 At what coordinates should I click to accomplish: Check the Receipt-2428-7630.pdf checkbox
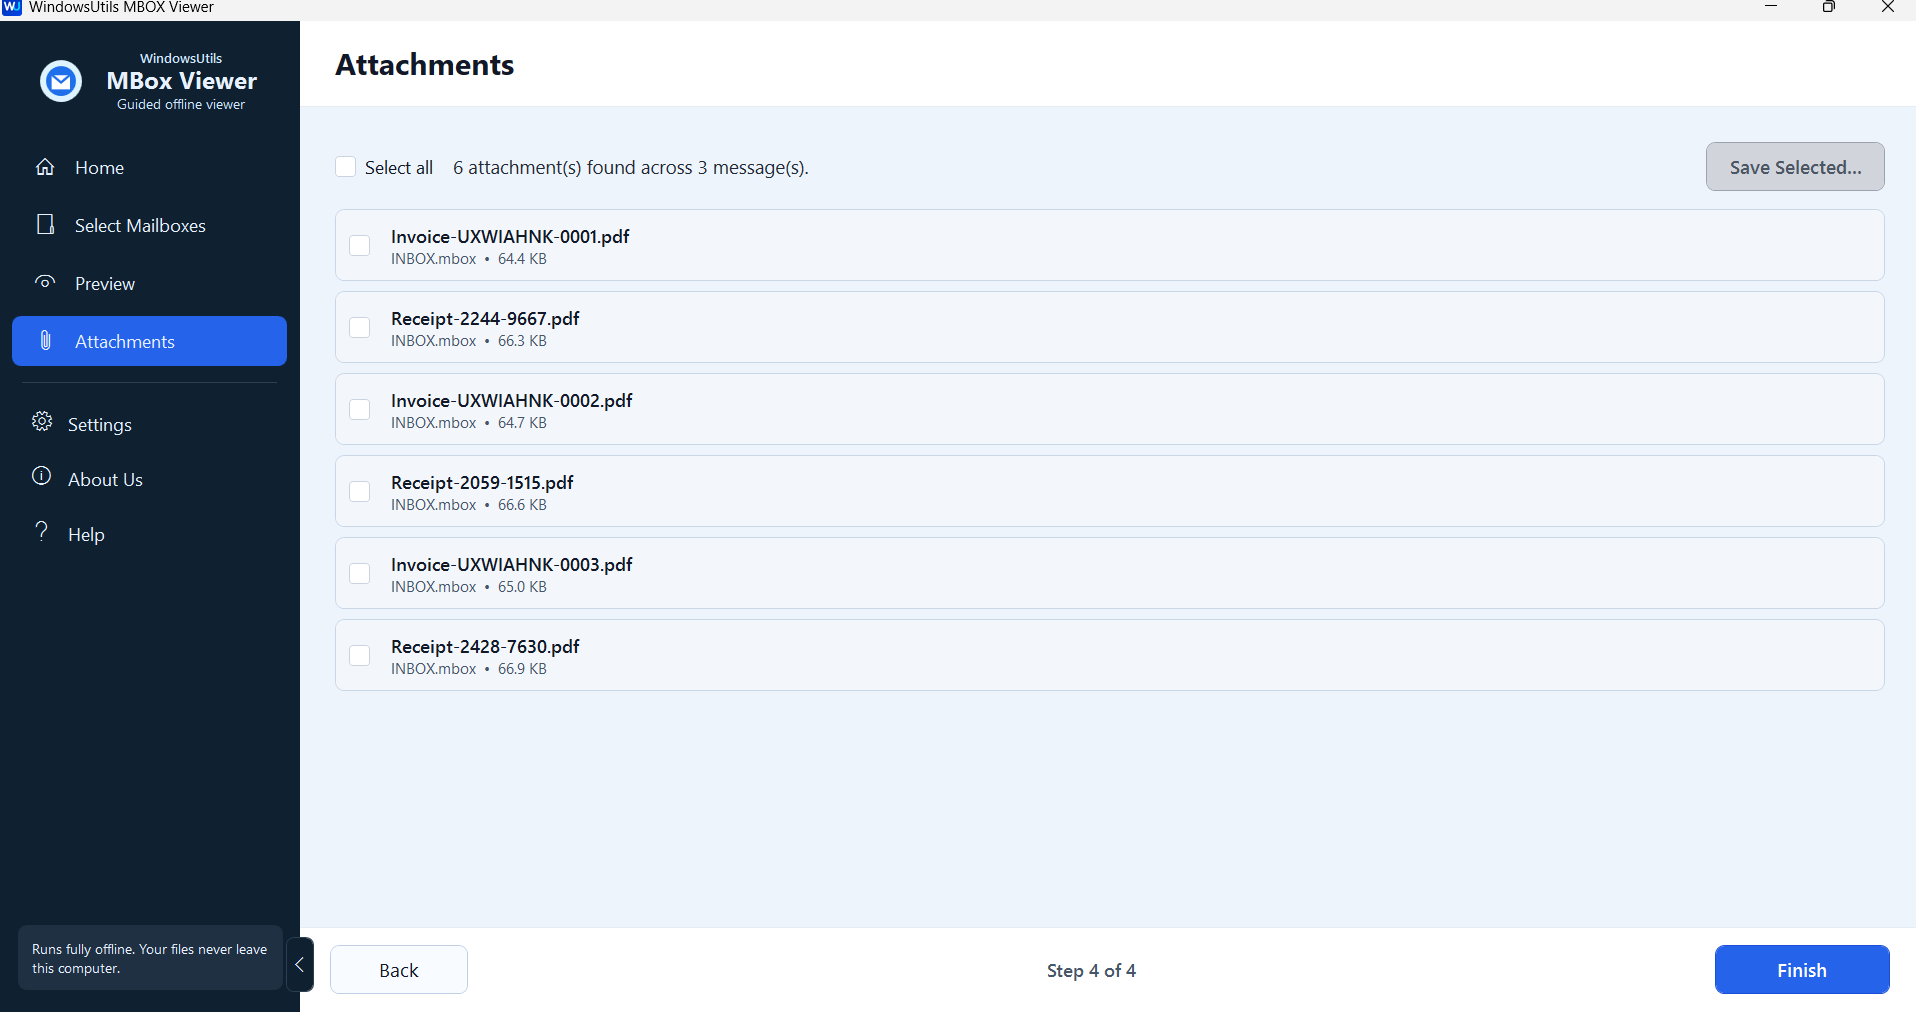tap(360, 655)
